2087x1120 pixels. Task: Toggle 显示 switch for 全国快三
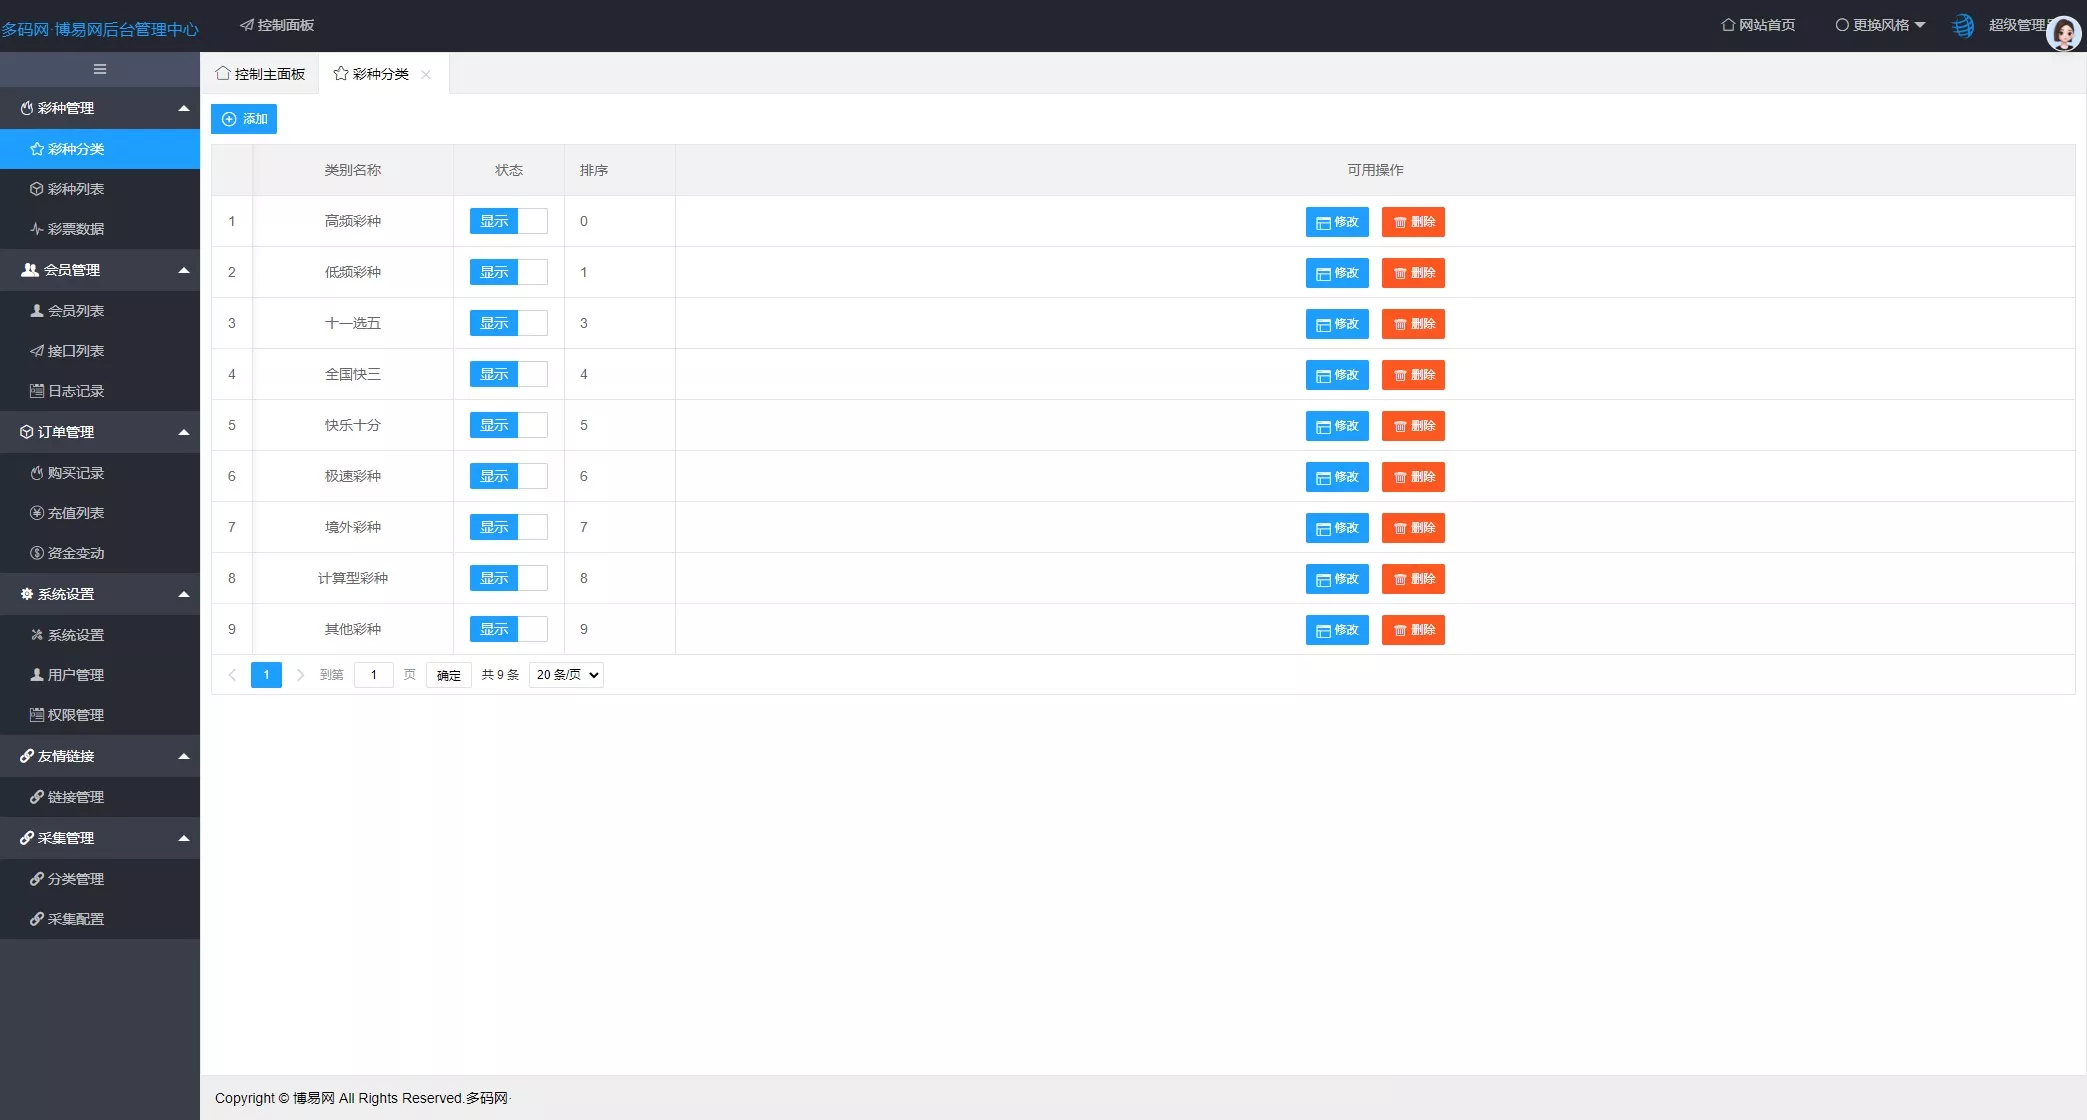[508, 374]
